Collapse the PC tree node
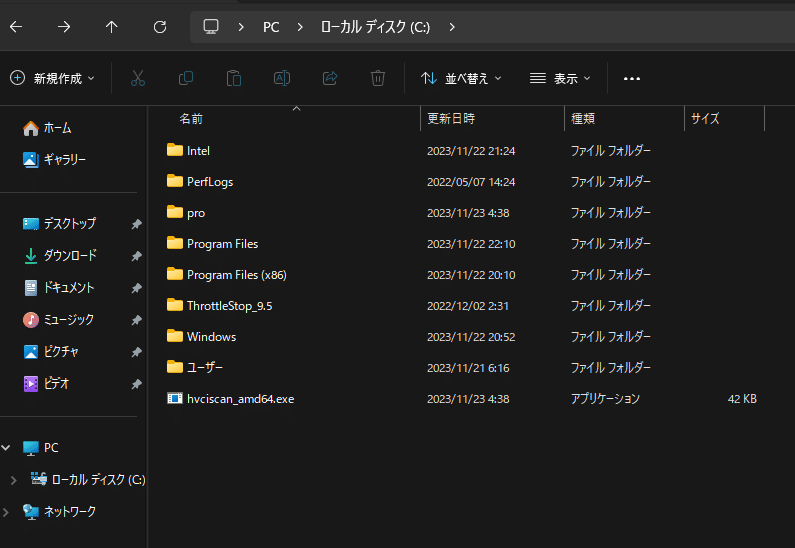 point(6,448)
